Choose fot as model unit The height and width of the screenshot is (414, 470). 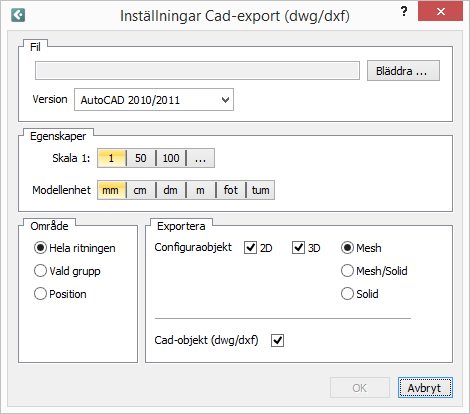tap(231, 190)
